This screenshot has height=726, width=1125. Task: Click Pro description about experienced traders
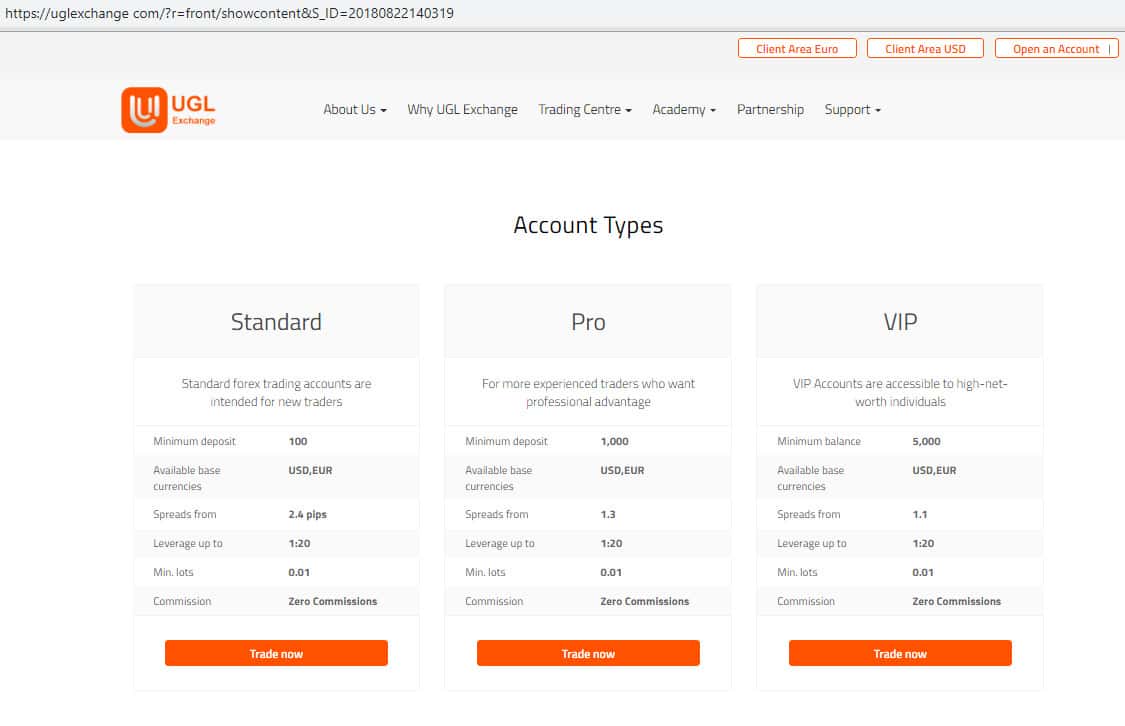coord(588,392)
